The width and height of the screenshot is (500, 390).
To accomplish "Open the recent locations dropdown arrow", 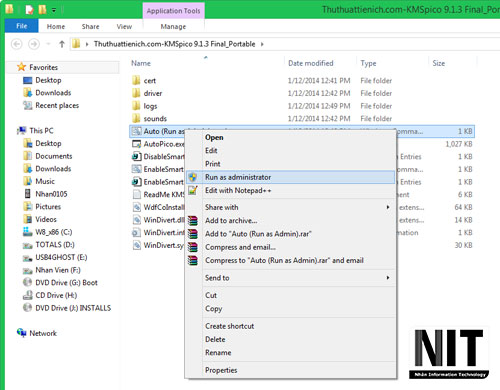I will coord(48,44).
